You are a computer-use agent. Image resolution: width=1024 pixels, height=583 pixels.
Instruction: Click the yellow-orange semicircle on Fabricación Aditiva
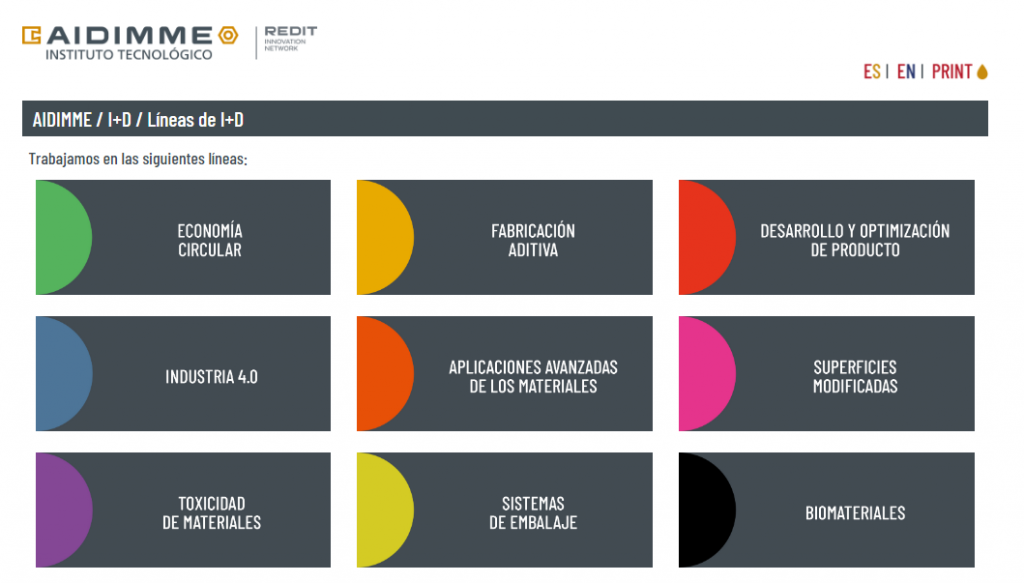(385, 237)
